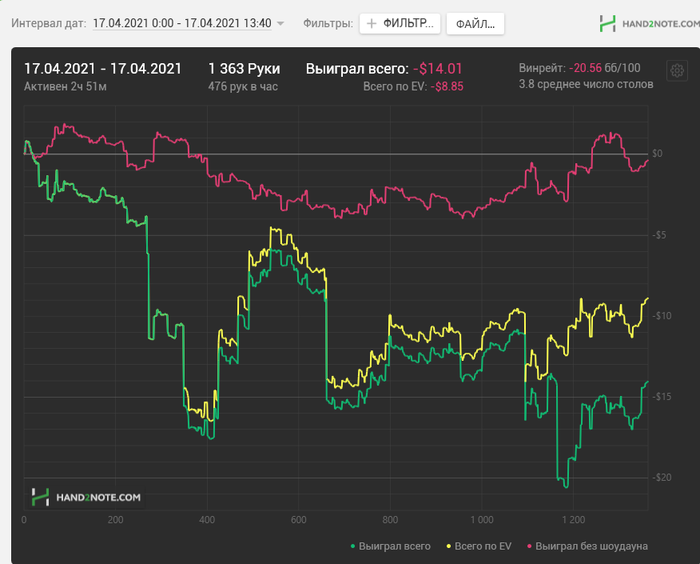Click the -$8.85 EV total value
This screenshot has height=564, width=700.
tap(447, 86)
